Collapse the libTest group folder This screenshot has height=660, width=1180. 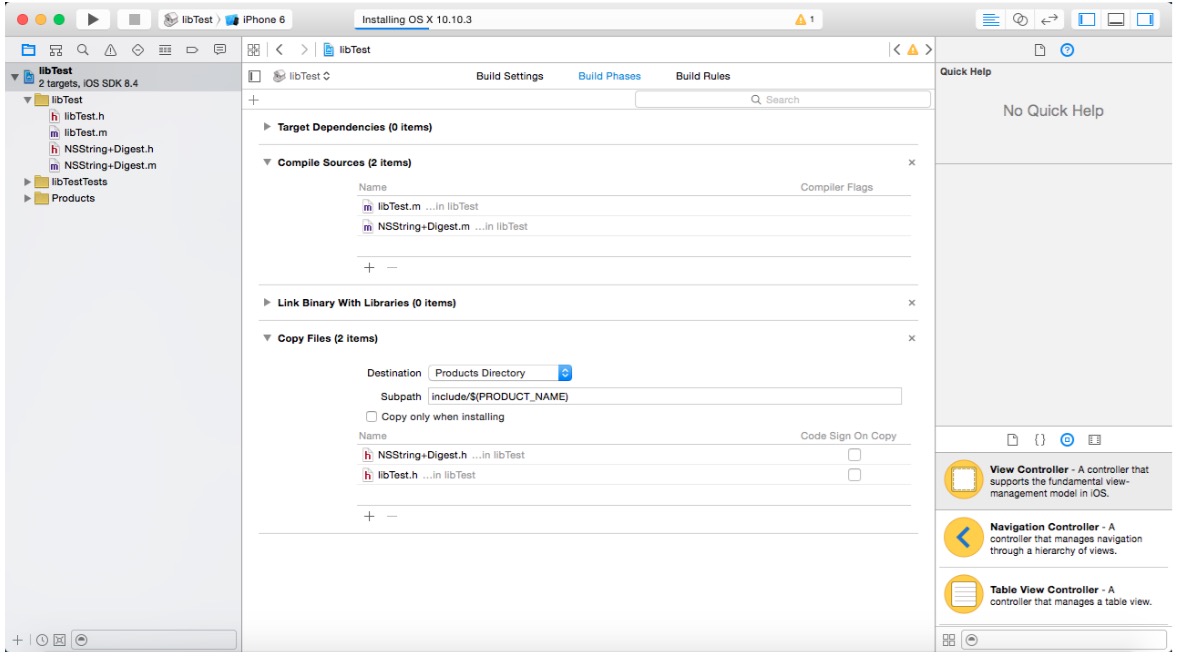(x=27, y=99)
